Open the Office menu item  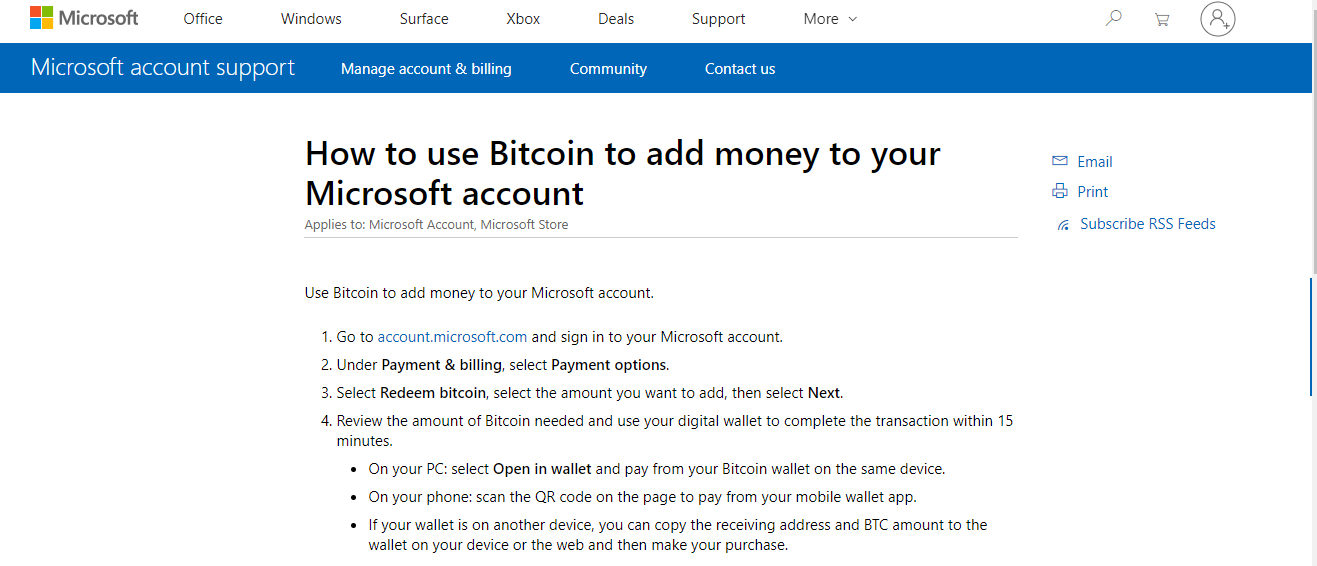202,19
